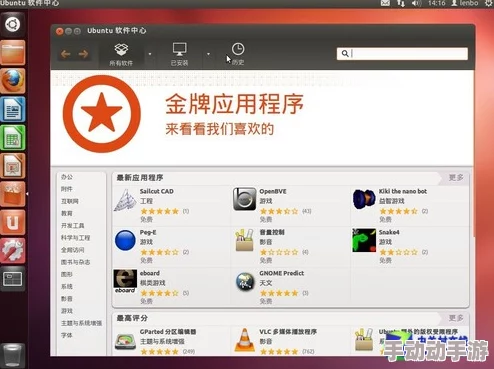Open System Settings from the launcher
This screenshot has width=494, height=369.
click(13, 251)
